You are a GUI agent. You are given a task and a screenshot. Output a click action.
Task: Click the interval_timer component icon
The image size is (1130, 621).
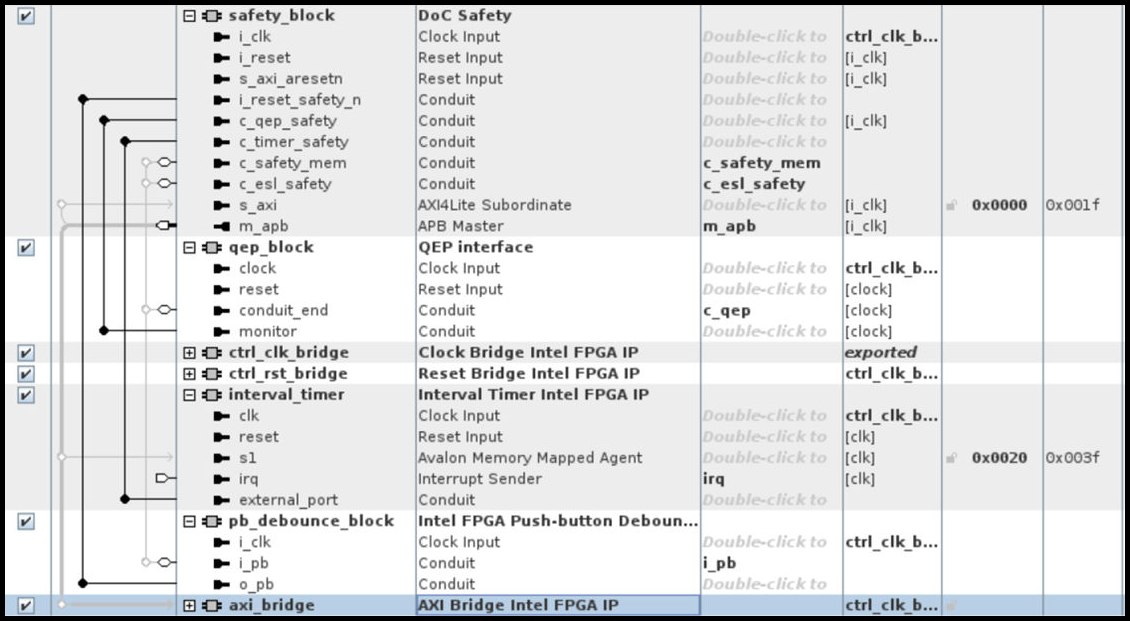[x=211, y=394]
